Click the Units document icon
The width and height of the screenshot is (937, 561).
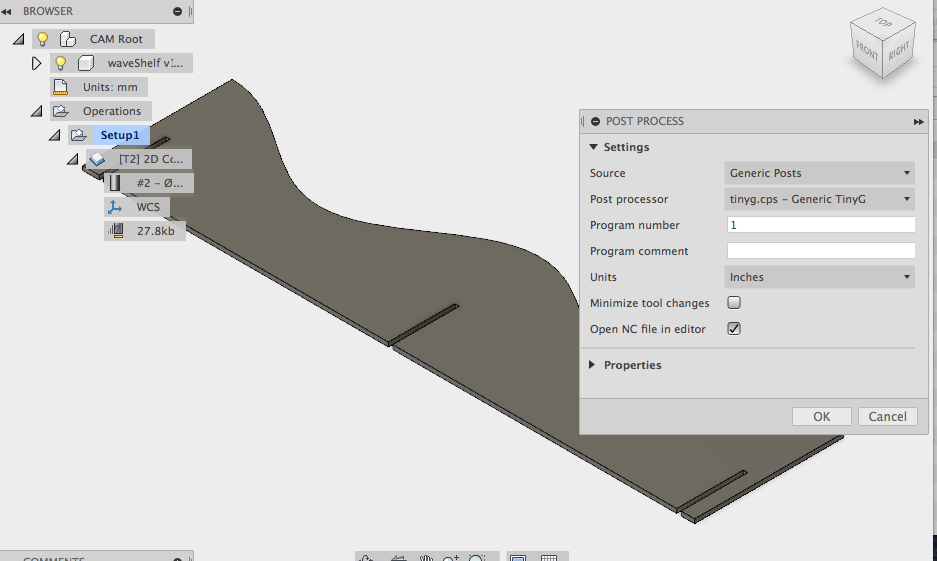pos(60,87)
